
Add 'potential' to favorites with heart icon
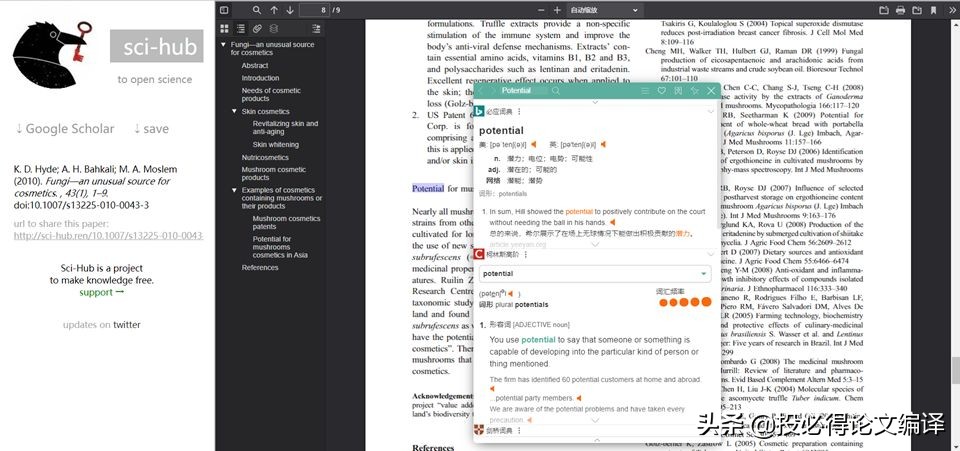click(661, 91)
